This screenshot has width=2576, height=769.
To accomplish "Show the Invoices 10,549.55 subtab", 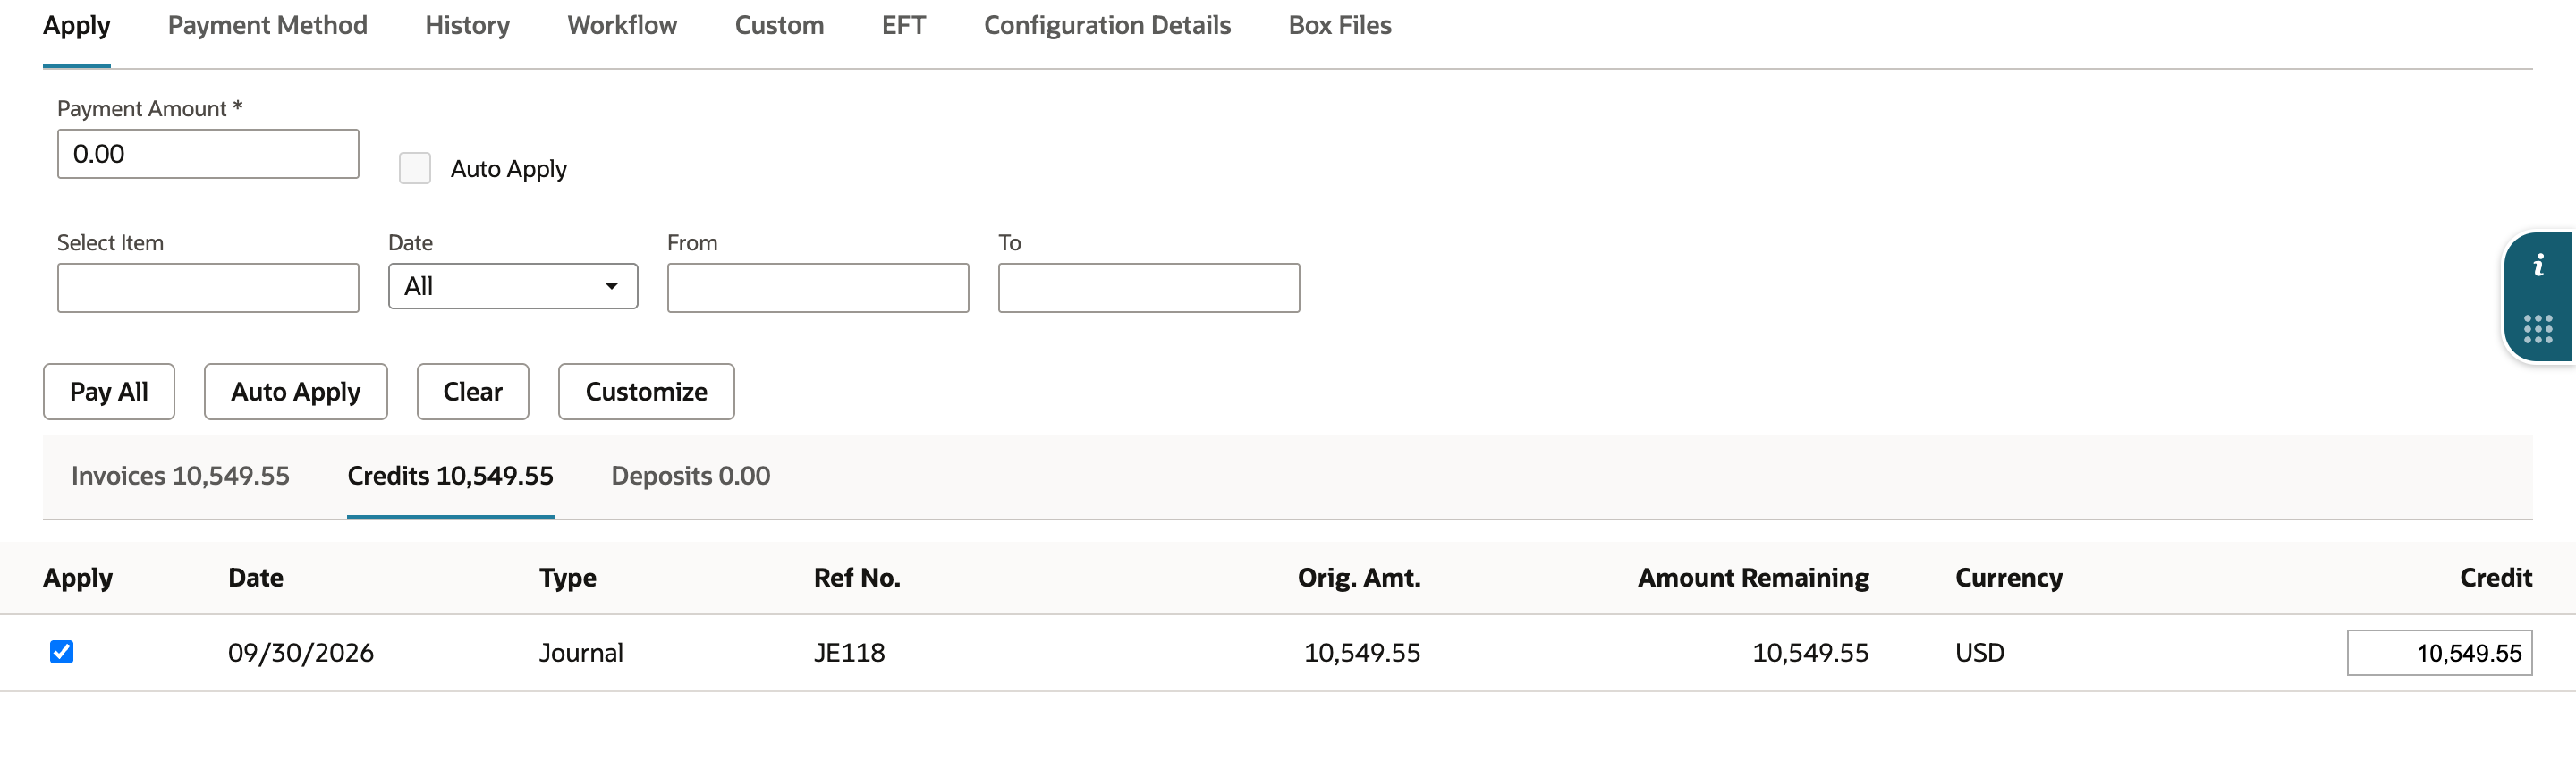I will pos(180,476).
